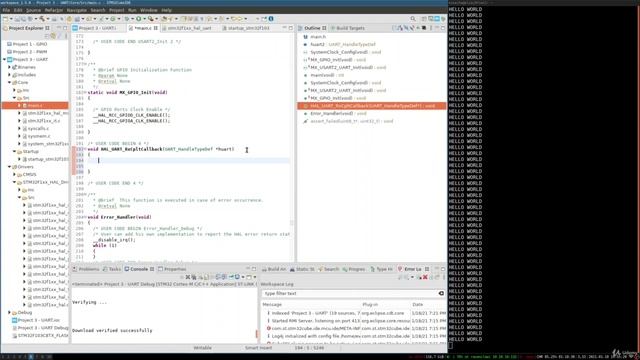Select main.c in Project Explorer
The image size is (640, 360).
click(x=35, y=105)
